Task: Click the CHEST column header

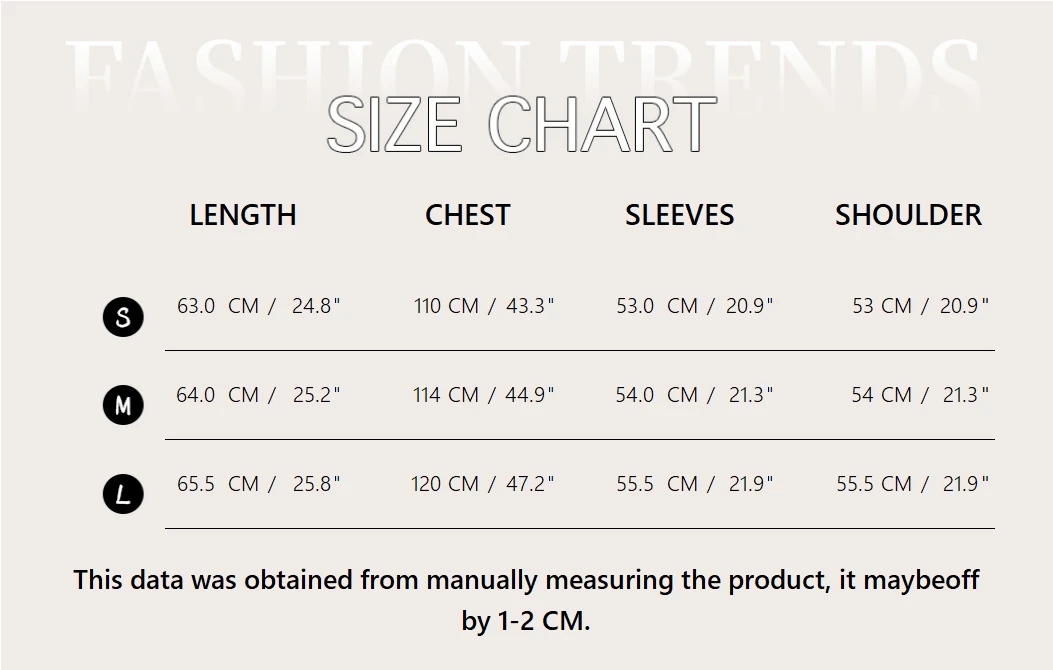Action: [x=467, y=214]
